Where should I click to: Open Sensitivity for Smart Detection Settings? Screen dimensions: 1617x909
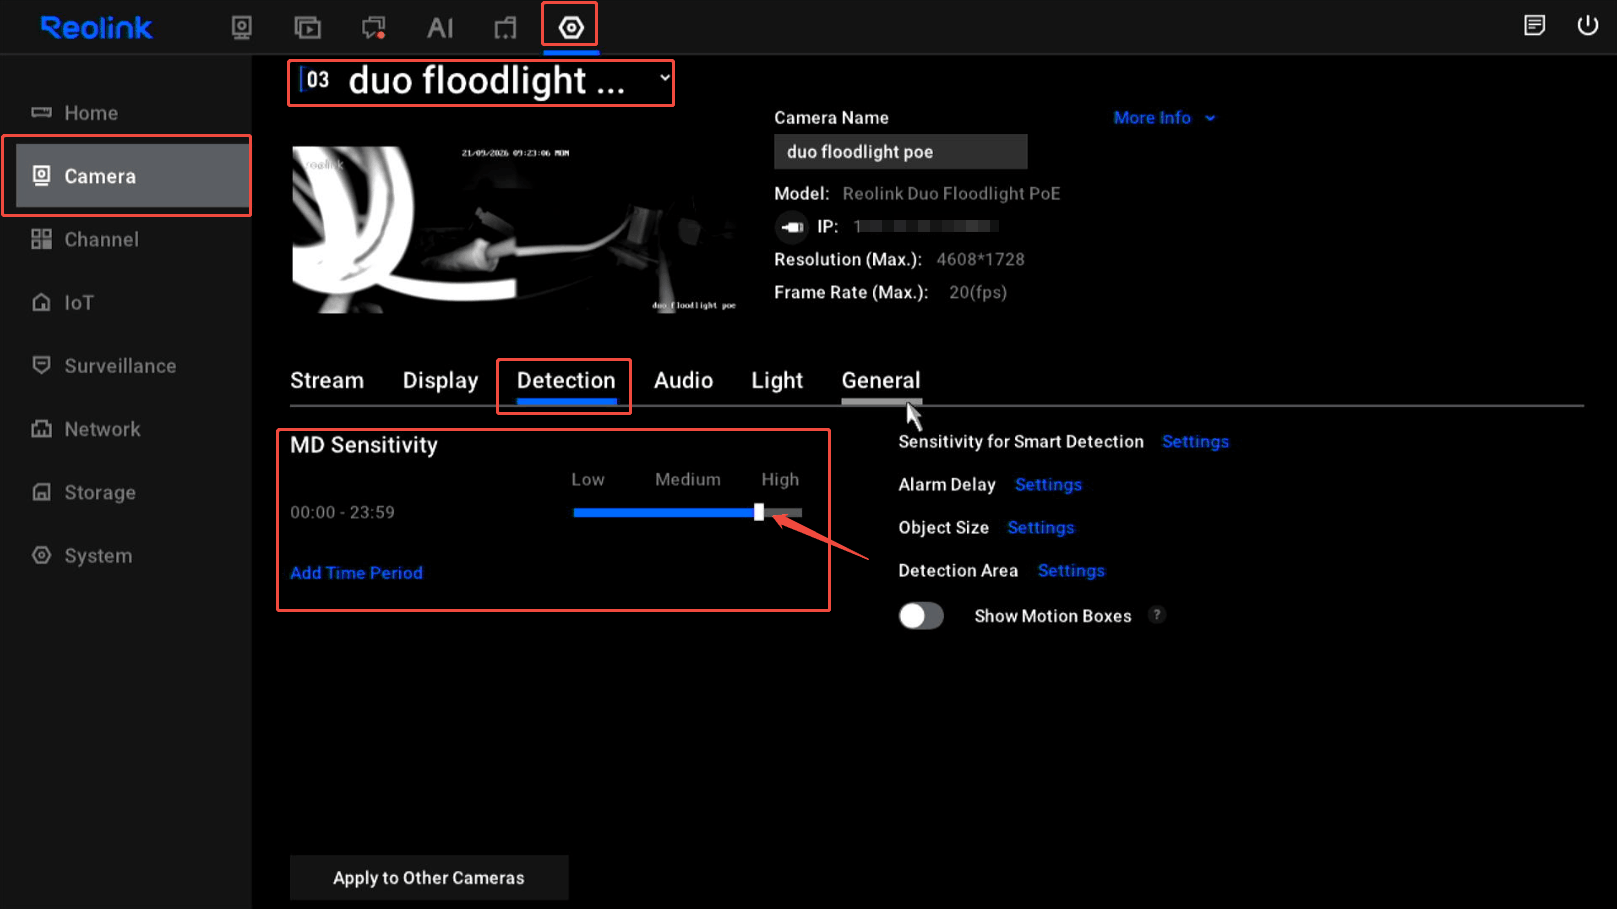1195,442
